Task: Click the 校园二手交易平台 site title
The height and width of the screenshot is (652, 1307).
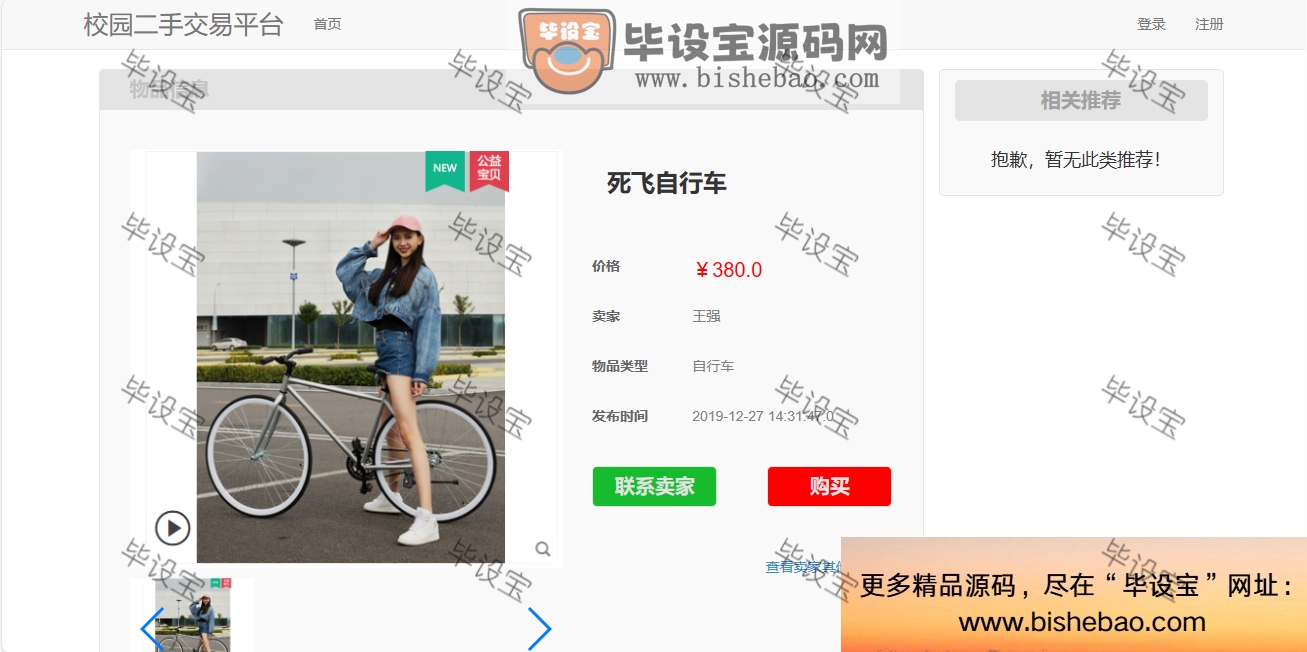Action: coord(184,25)
